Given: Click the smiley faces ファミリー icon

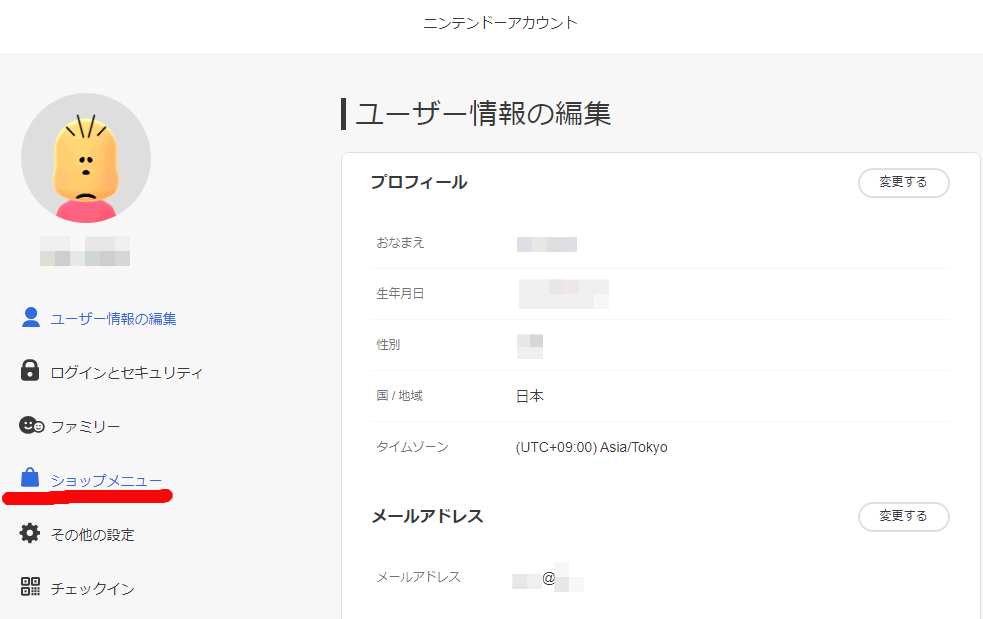Looking at the screenshot, I should (x=32, y=426).
